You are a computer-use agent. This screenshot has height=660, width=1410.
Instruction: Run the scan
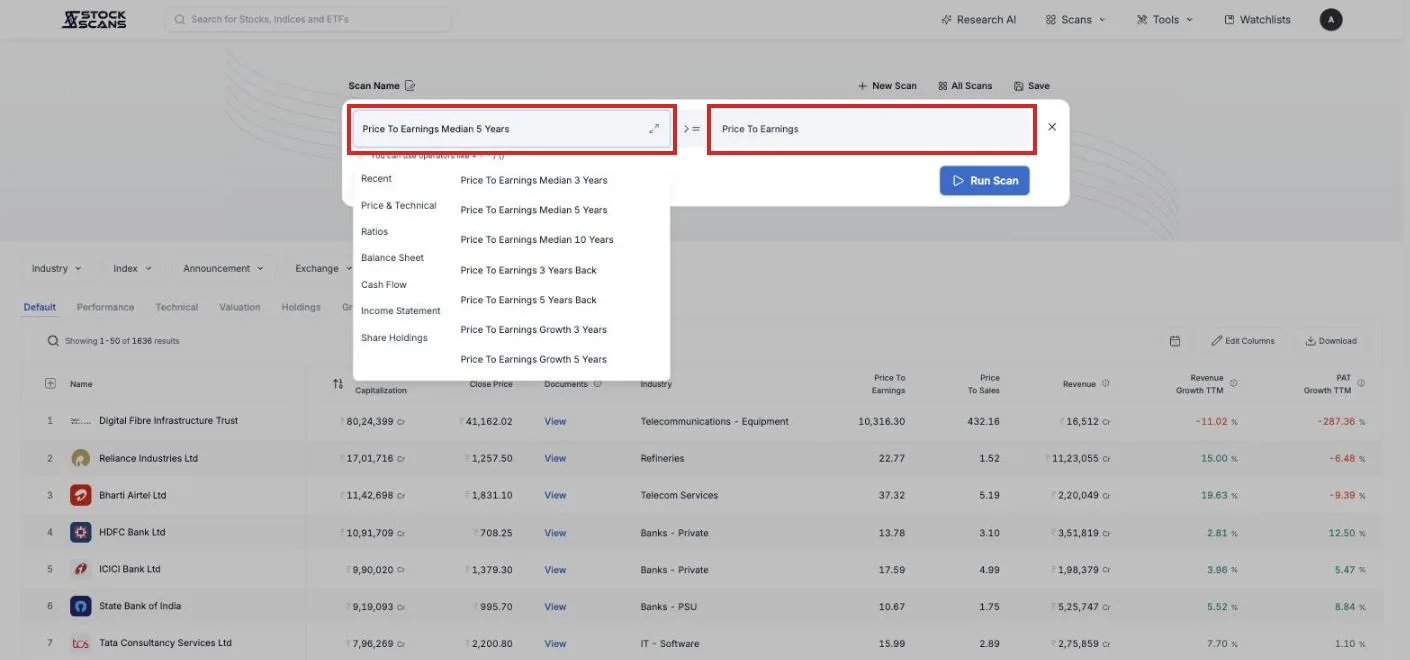pyautogui.click(x=984, y=181)
